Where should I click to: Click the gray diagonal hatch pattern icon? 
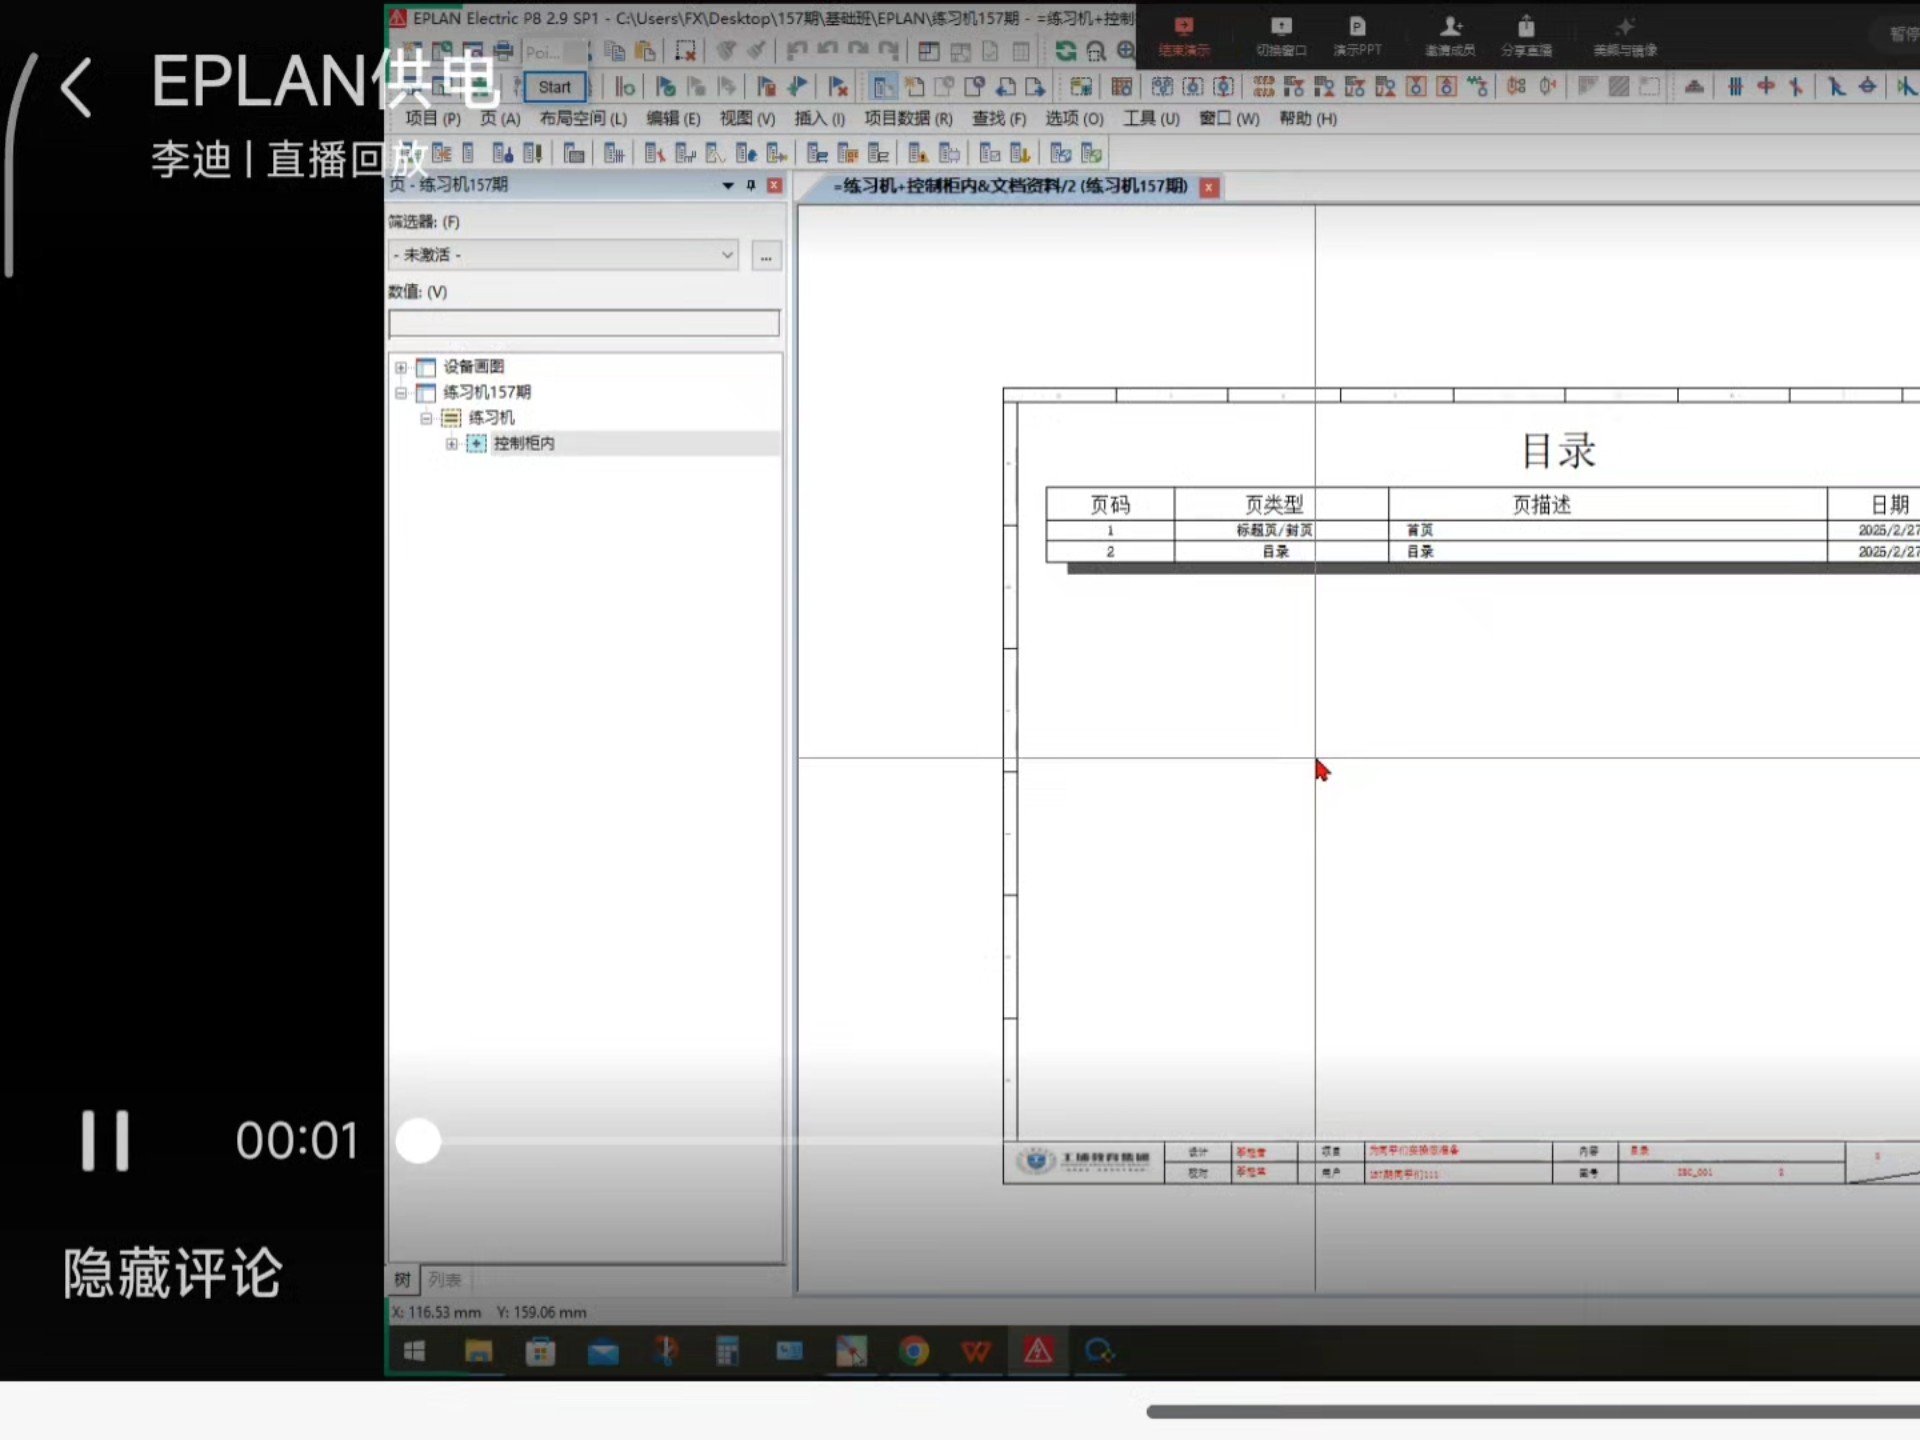[1618, 87]
